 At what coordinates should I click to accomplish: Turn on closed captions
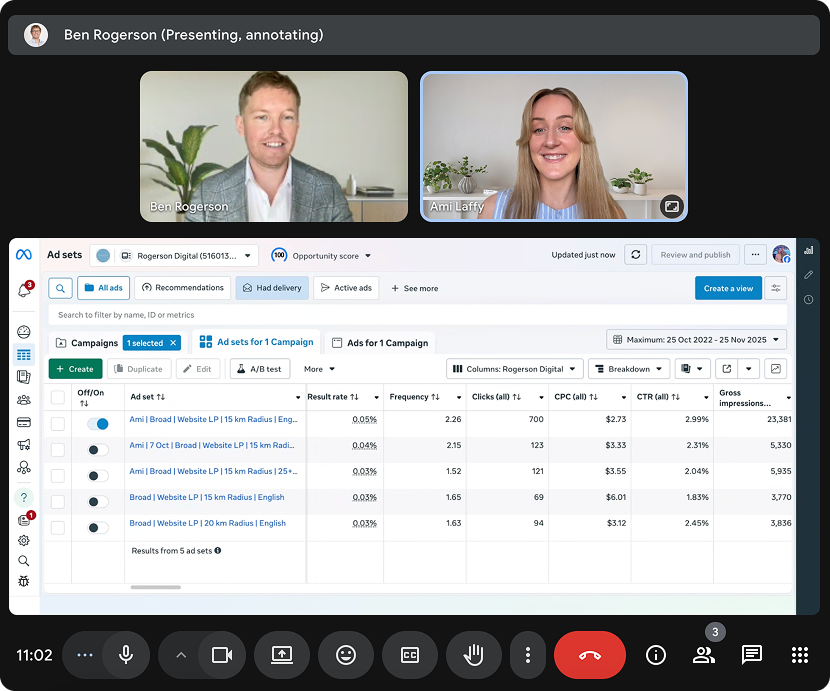[410, 655]
